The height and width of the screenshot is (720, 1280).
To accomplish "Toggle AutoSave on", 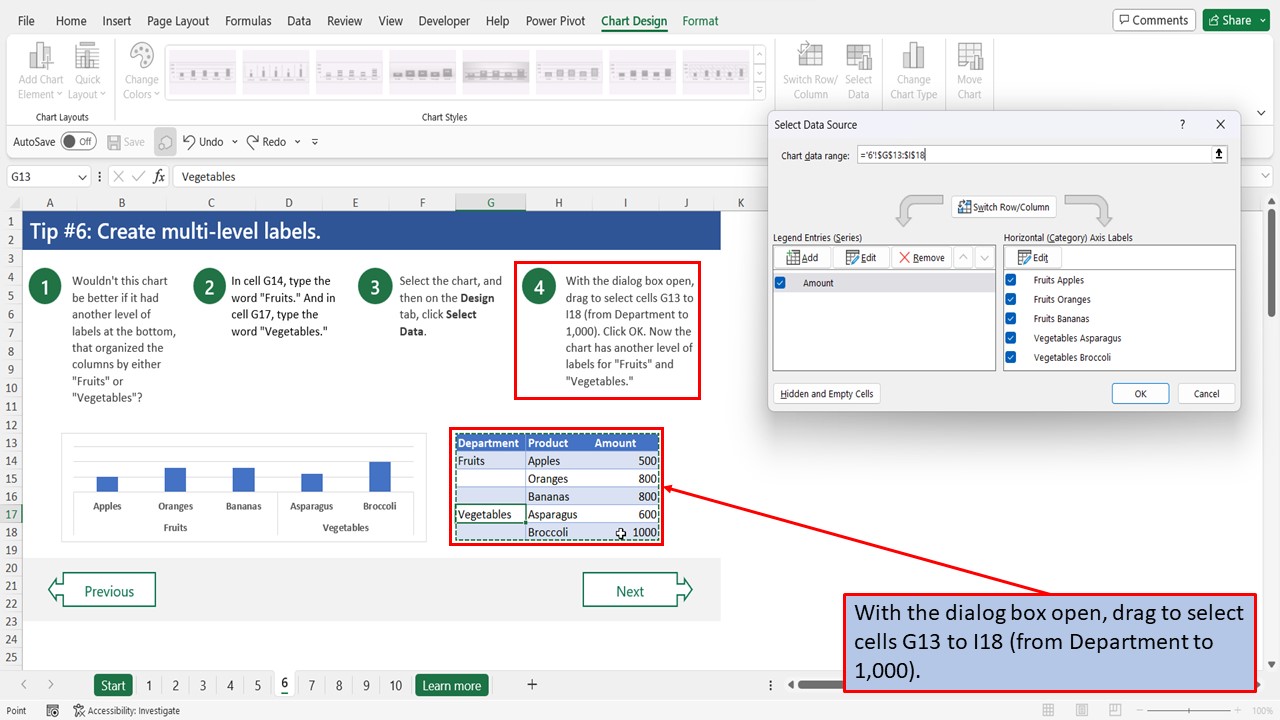I will (80, 141).
